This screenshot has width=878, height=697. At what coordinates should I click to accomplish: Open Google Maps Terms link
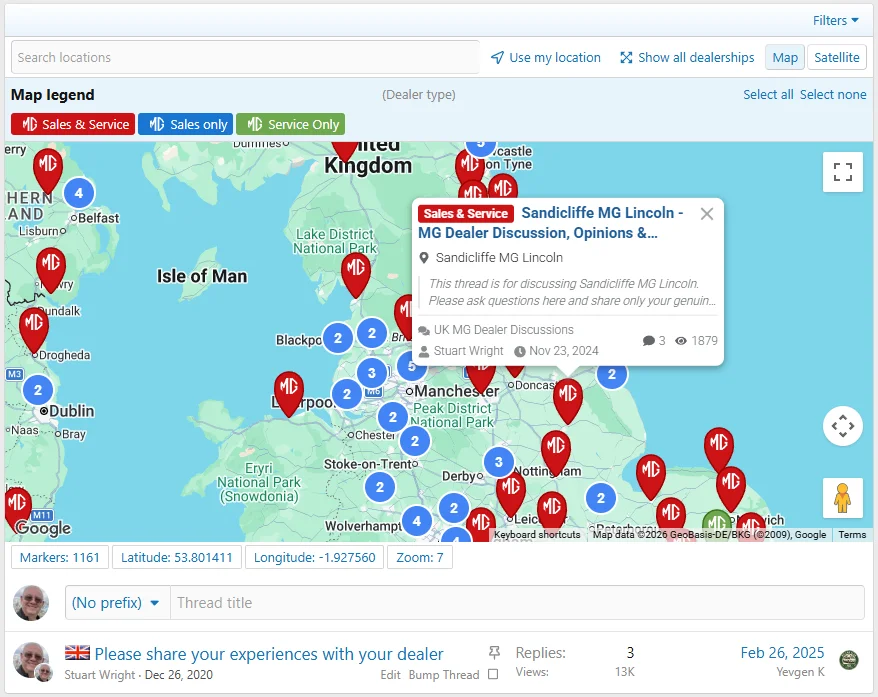852,535
